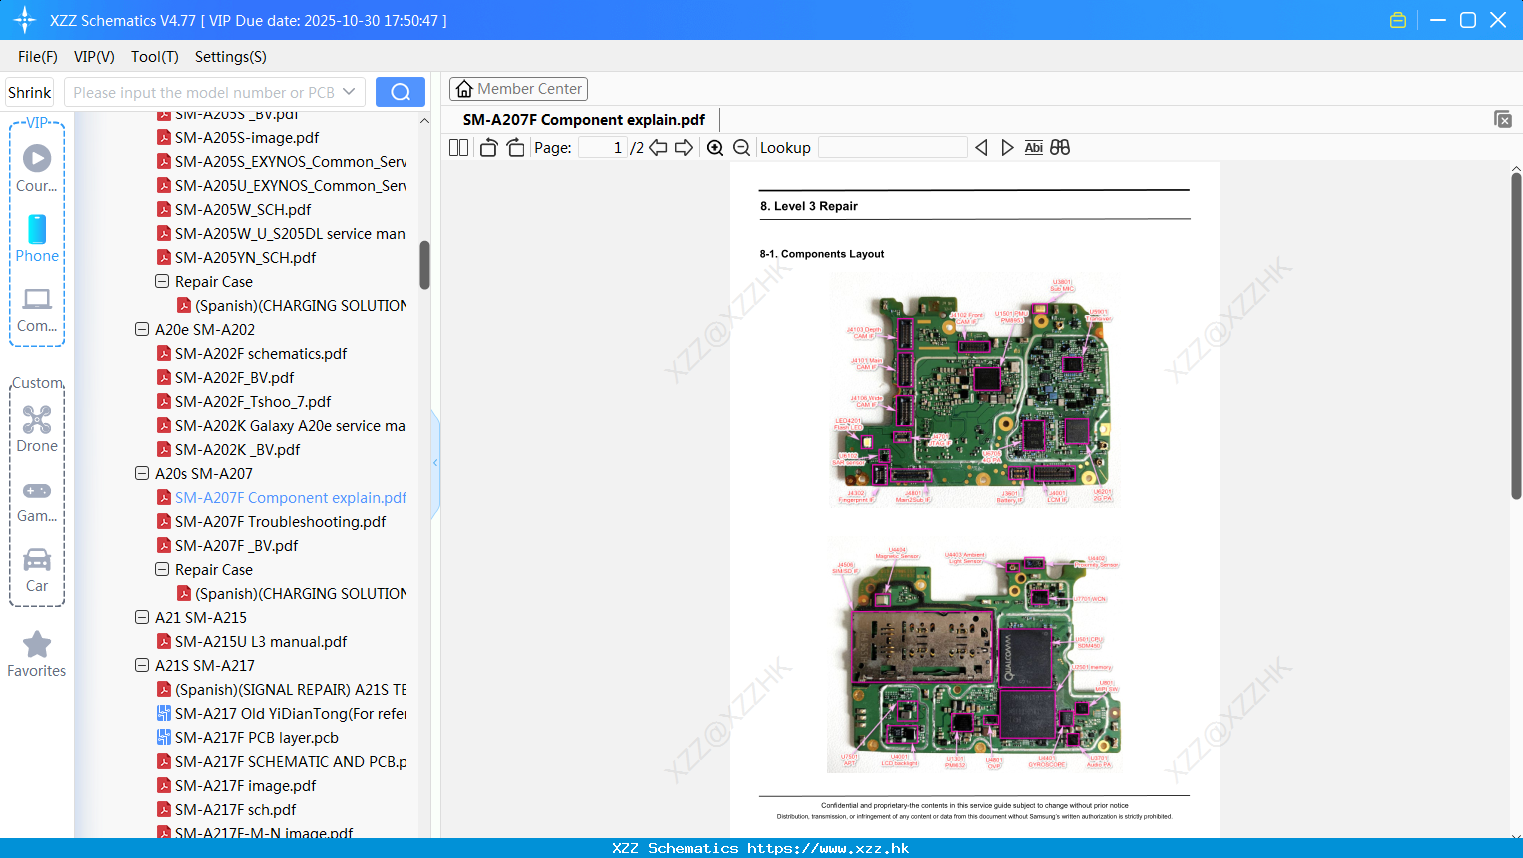
Task: Open the Tool(T) menu
Action: coord(155,57)
